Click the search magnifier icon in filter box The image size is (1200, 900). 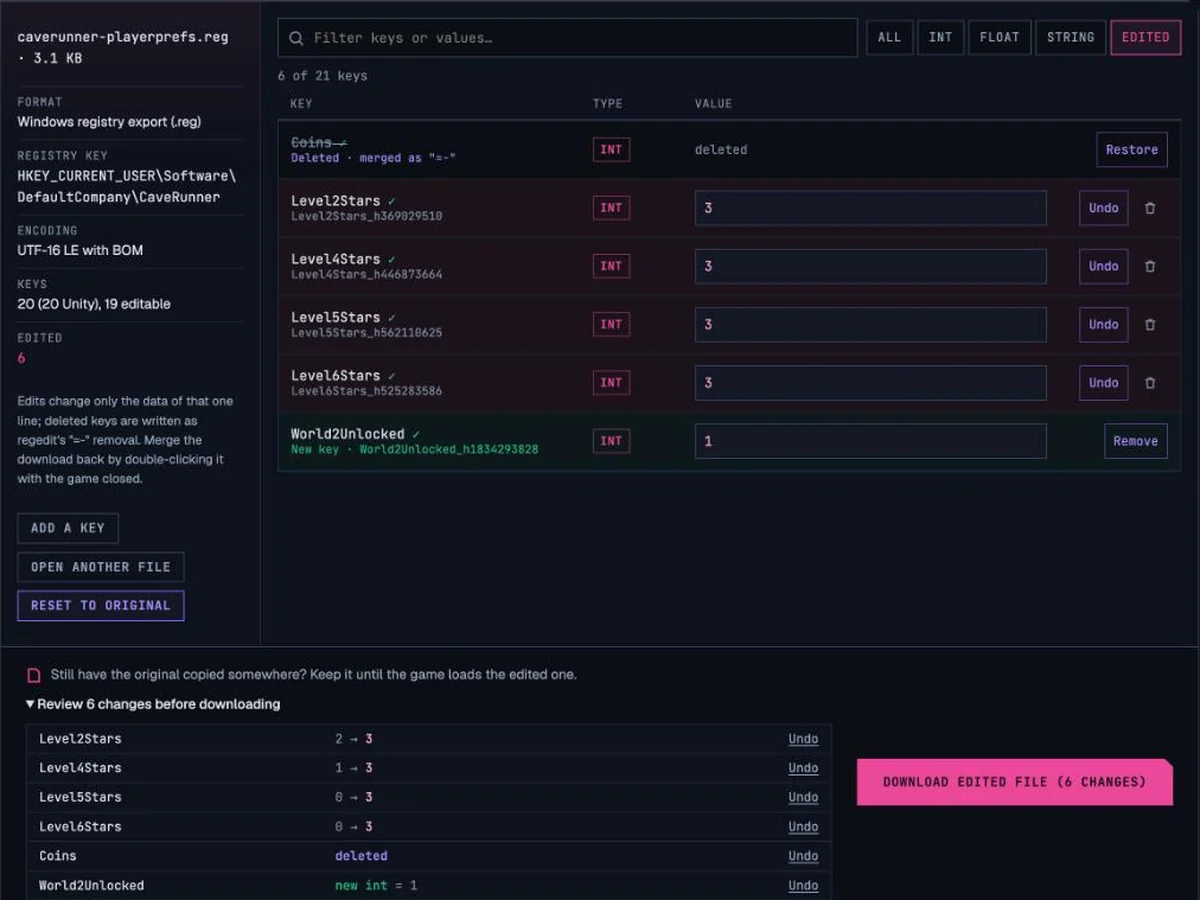[x=296, y=38]
